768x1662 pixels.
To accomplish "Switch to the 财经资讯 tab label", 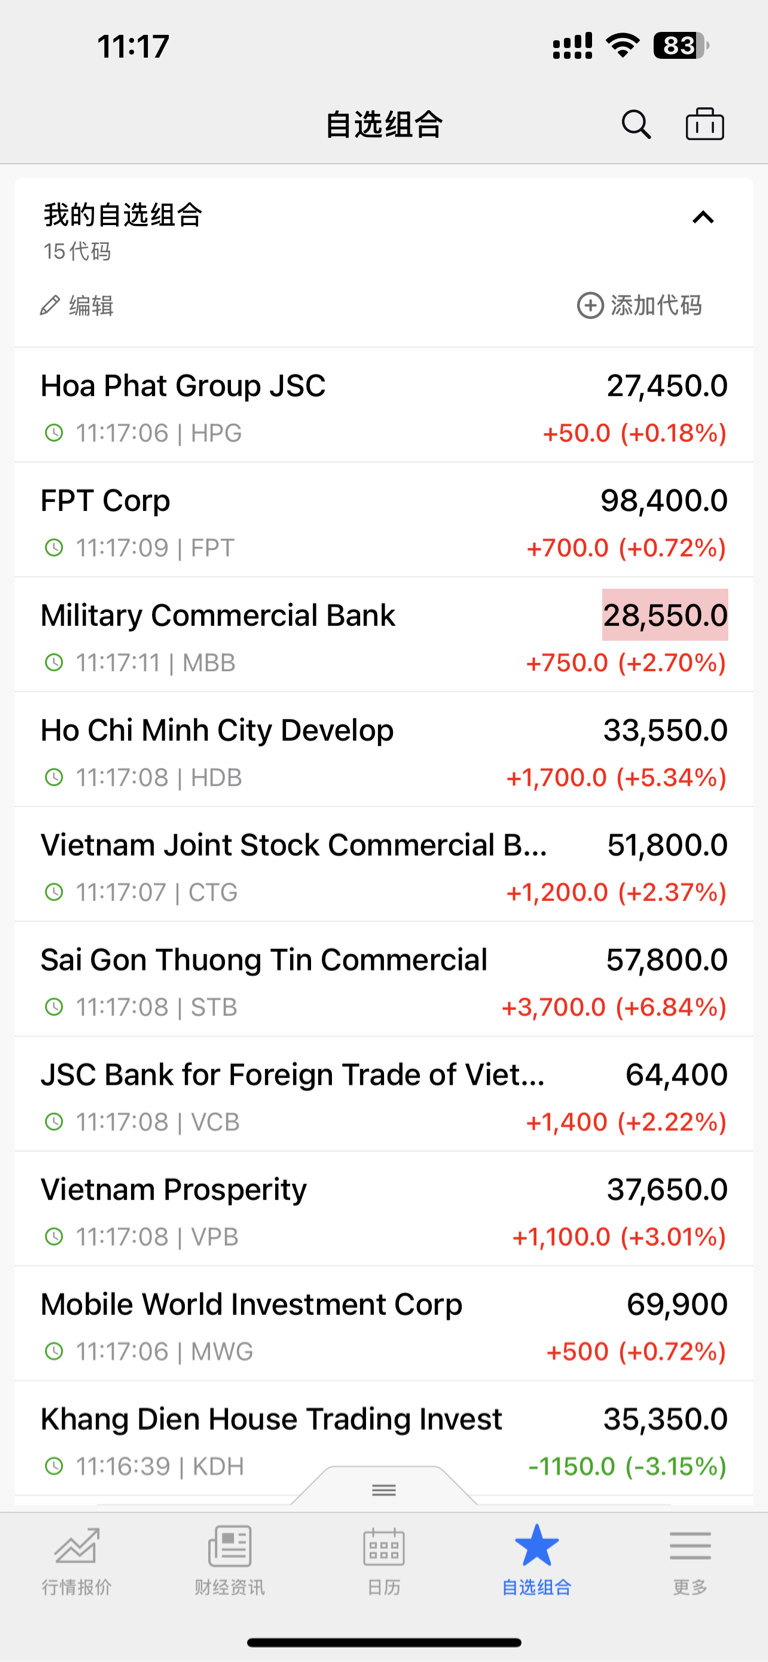I will 230,1587.
